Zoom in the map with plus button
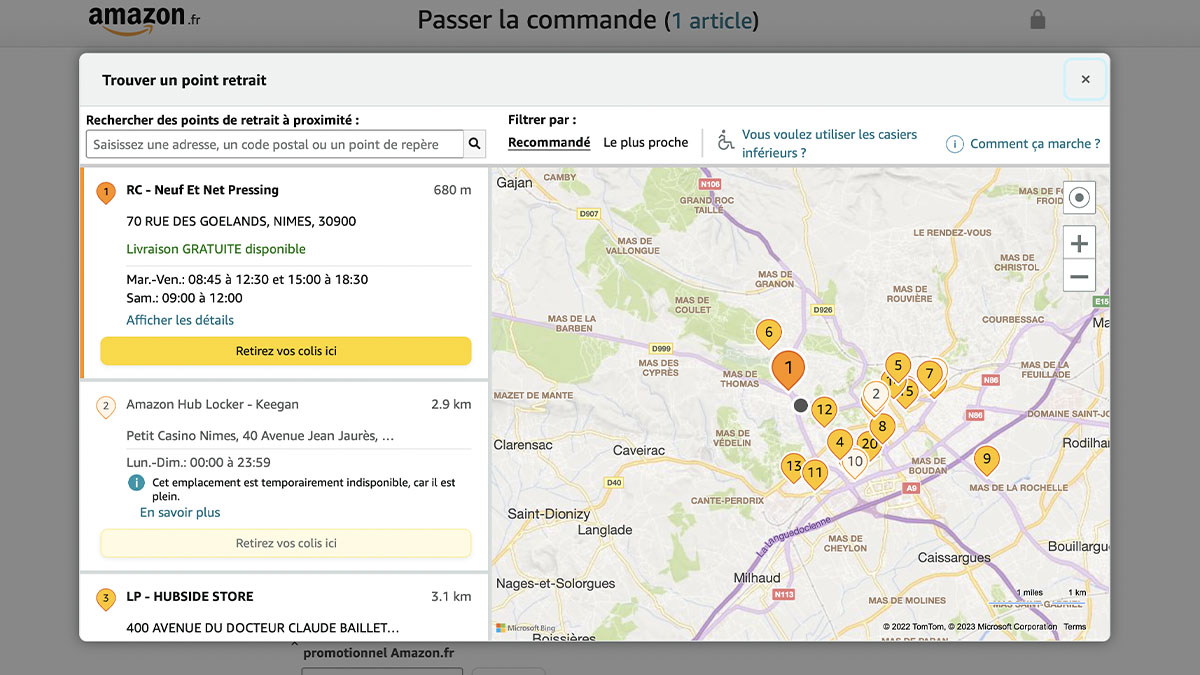Screen dimensions: 1200x675 click(x=1079, y=243)
